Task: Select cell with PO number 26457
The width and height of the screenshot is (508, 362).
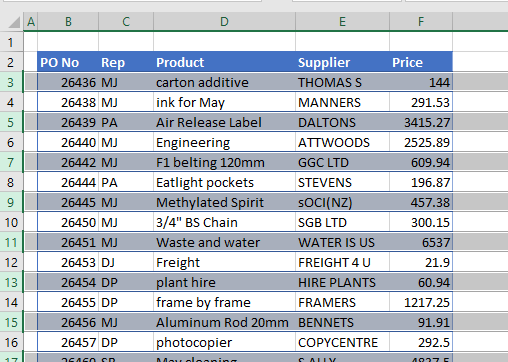Action: coord(68,342)
